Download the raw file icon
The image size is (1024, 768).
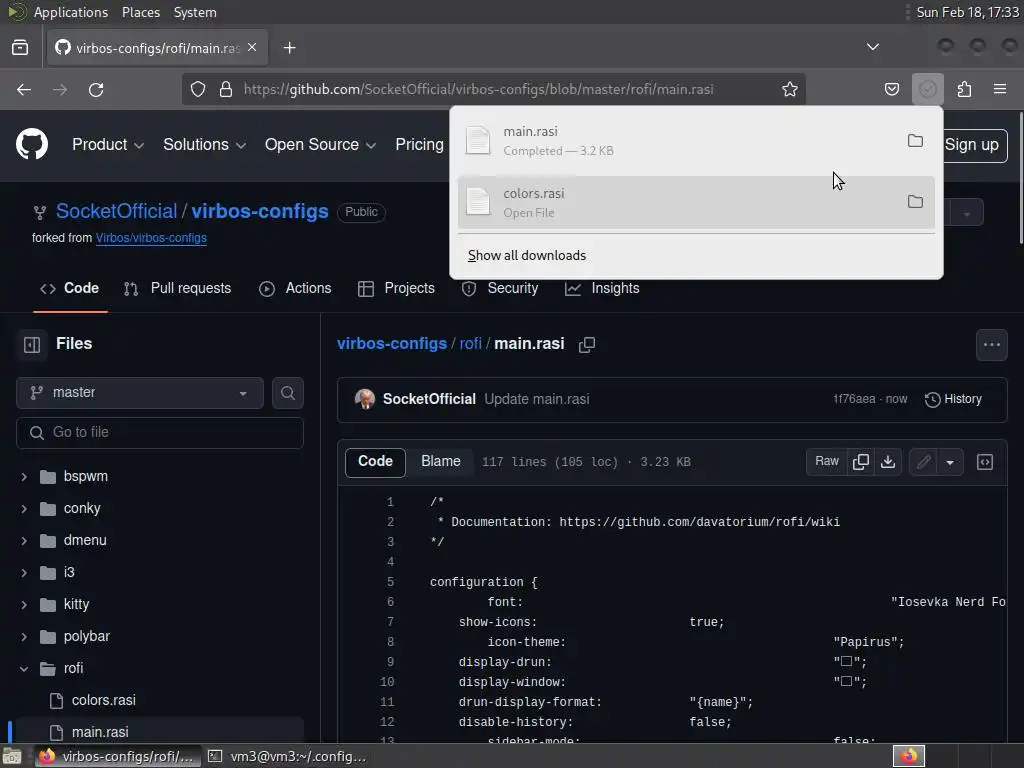click(888, 461)
